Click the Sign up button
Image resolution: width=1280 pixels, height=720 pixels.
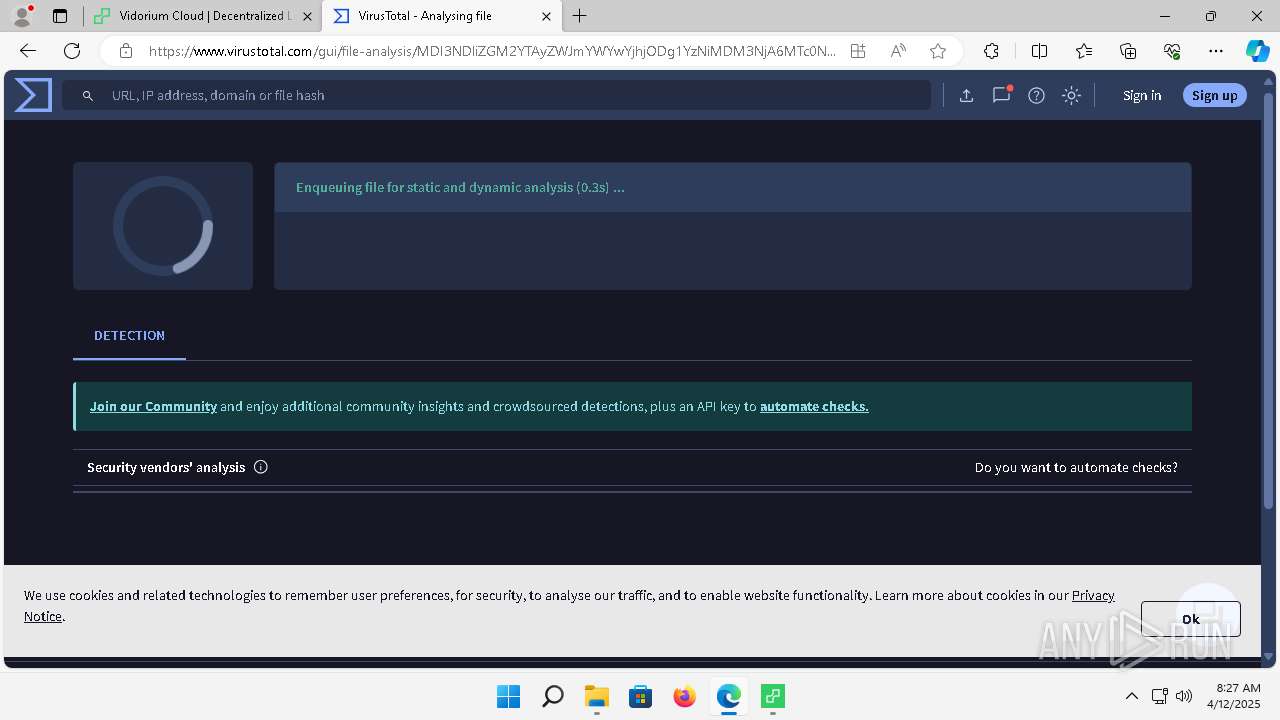click(x=1214, y=95)
